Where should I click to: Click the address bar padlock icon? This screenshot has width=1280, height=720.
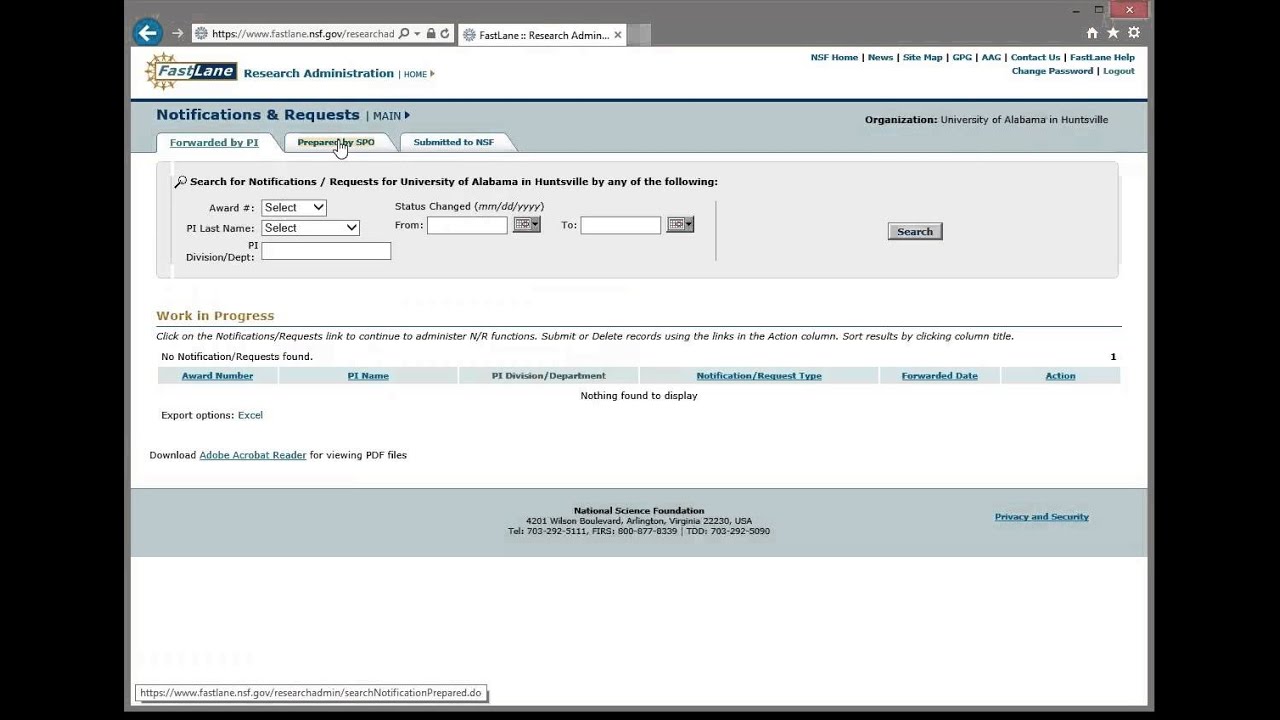coord(431,34)
